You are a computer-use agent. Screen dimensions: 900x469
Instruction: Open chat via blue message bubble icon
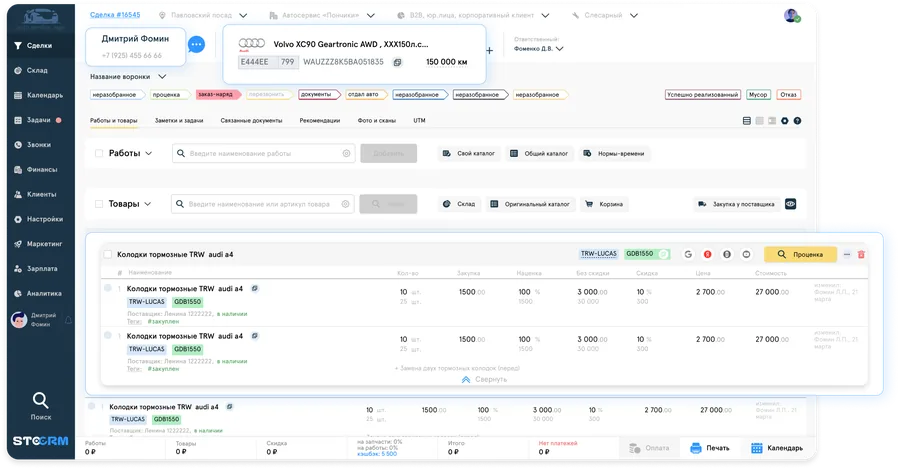[196, 44]
